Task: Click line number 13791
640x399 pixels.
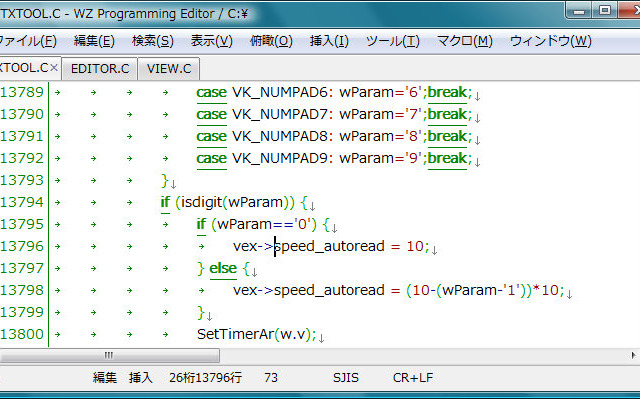Action: (x=22, y=136)
